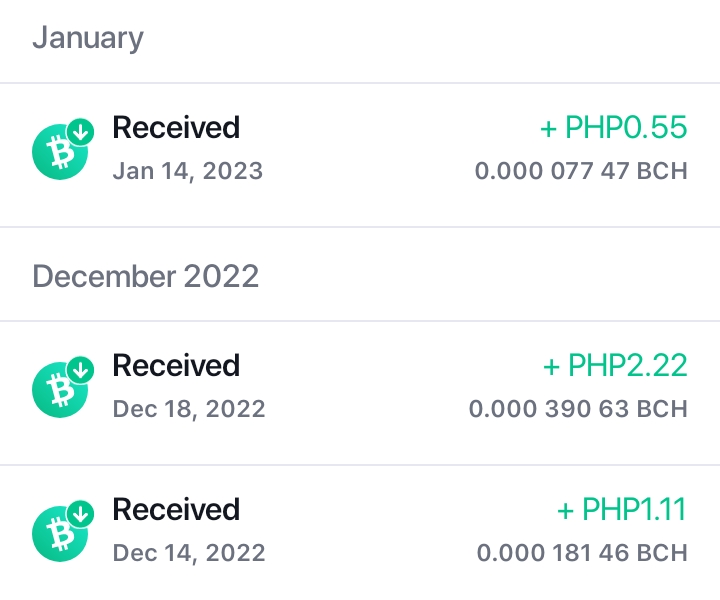Click the + PHP1.11 amount
The height and width of the screenshot is (600, 720).
pyautogui.click(x=622, y=510)
